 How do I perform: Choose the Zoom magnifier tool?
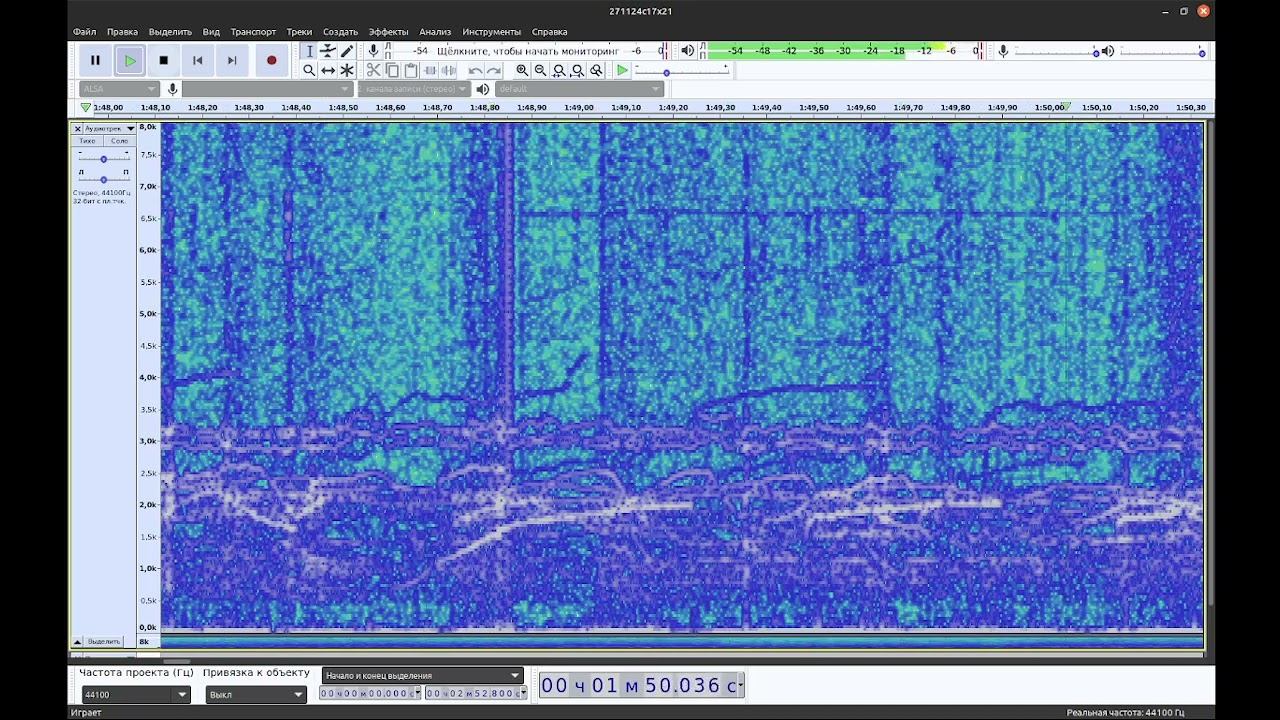tap(309, 70)
